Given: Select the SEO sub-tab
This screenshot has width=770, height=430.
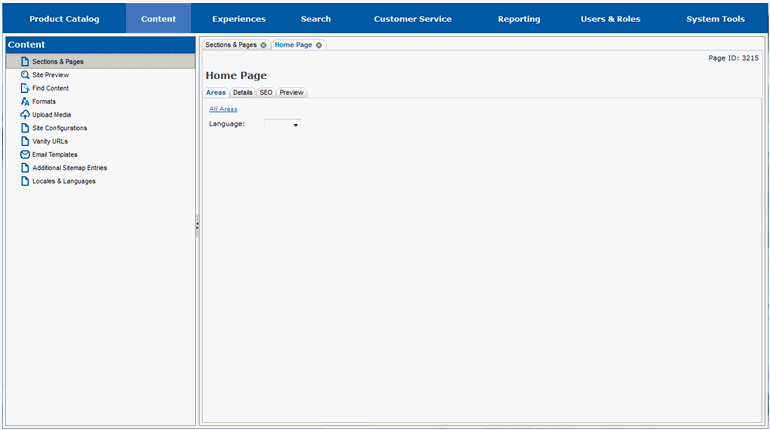Looking at the screenshot, I should tap(266, 92).
